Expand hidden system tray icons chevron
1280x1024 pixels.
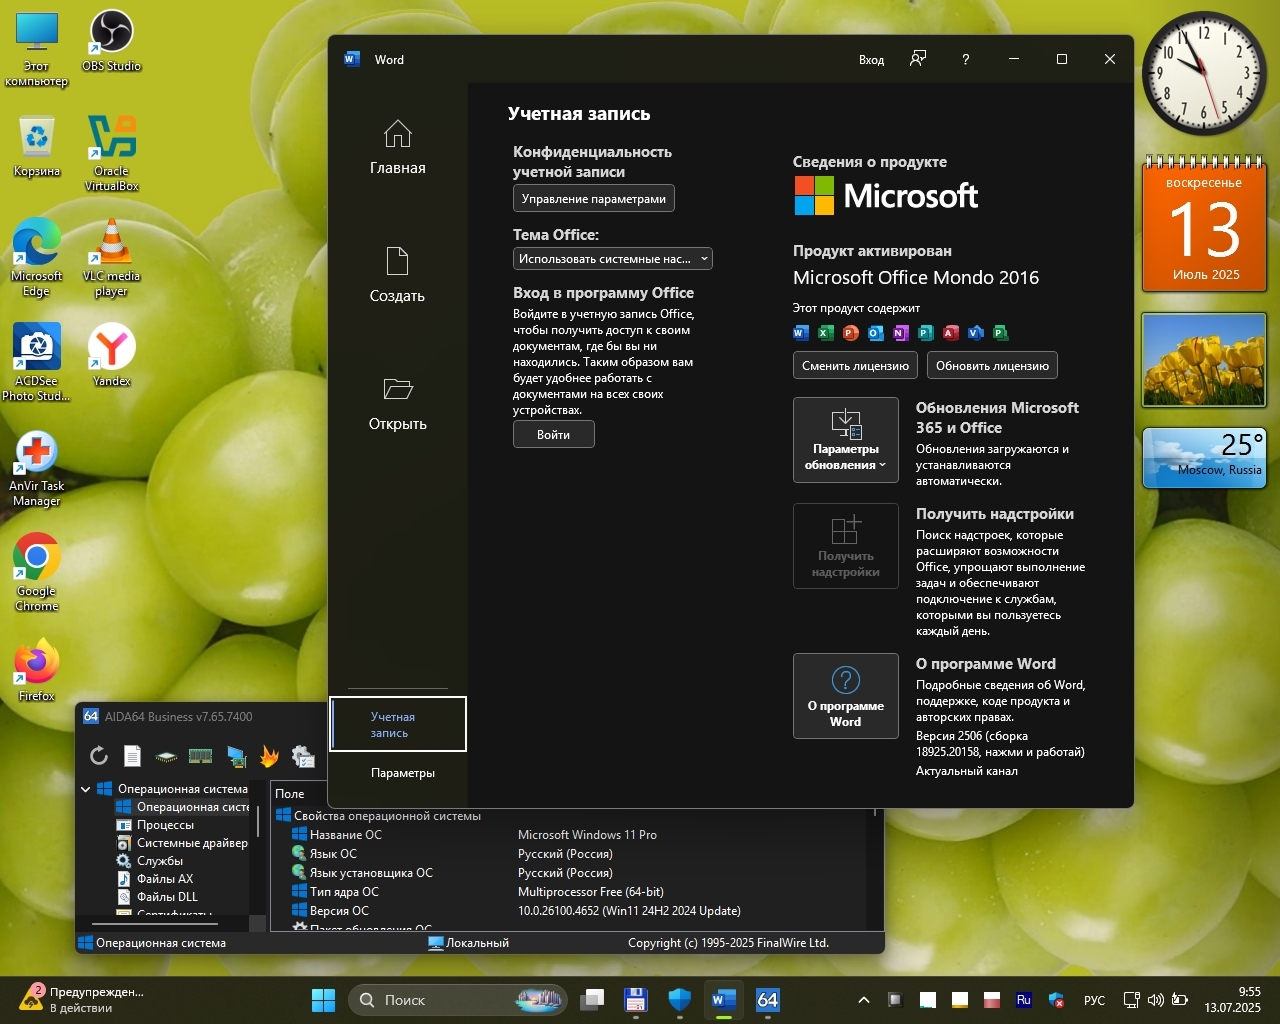(864, 1000)
